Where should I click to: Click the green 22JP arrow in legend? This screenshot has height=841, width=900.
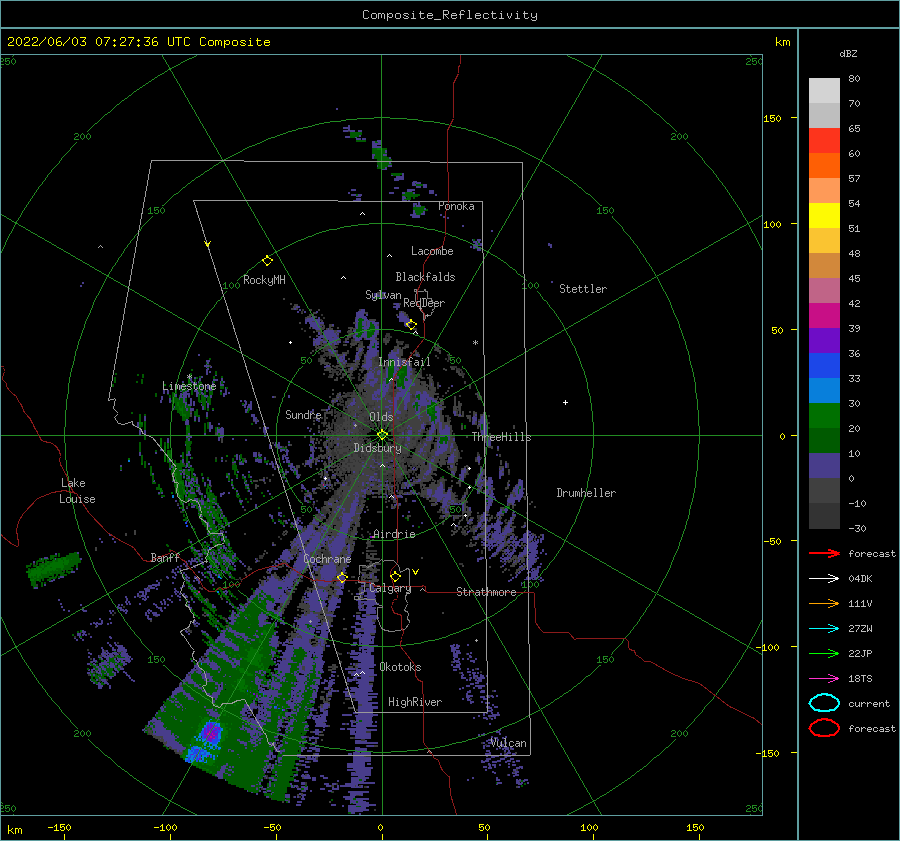[824, 653]
